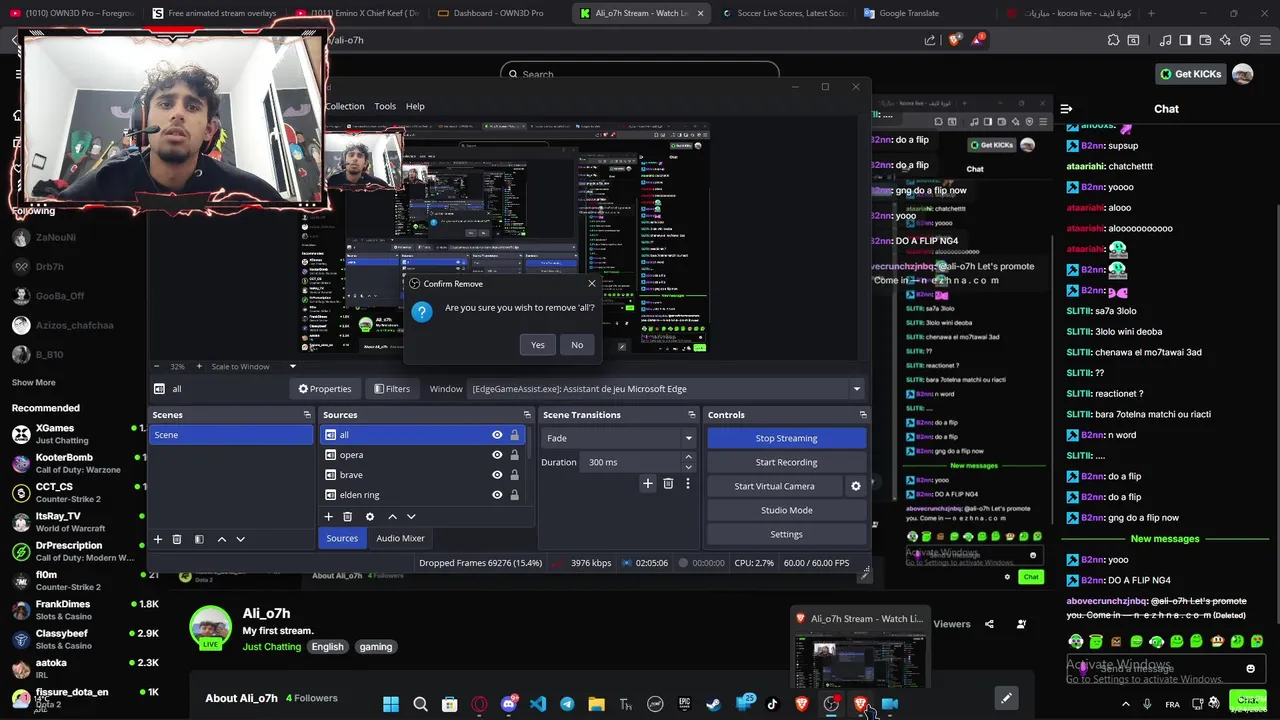
Task: Add a new source with plus icon
Action: click(328, 517)
